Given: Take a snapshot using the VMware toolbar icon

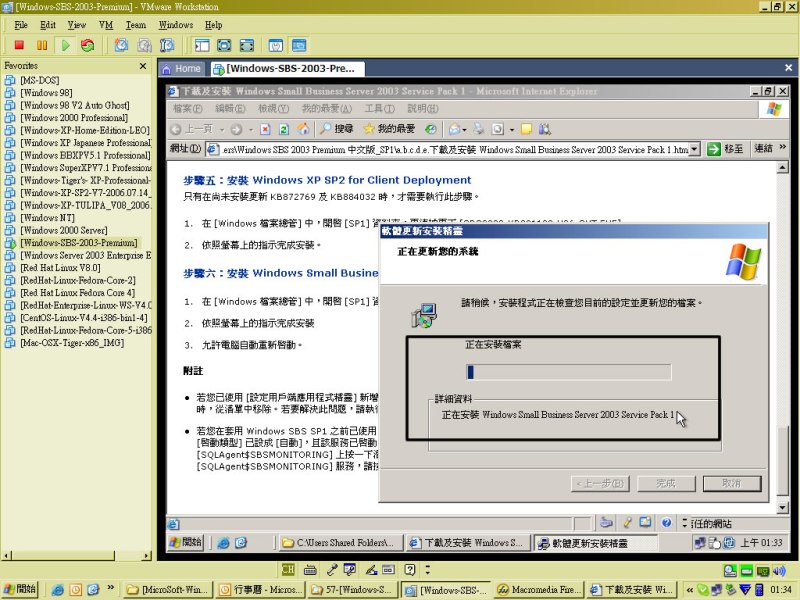Looking at the screenshot, I should point(121,45).
